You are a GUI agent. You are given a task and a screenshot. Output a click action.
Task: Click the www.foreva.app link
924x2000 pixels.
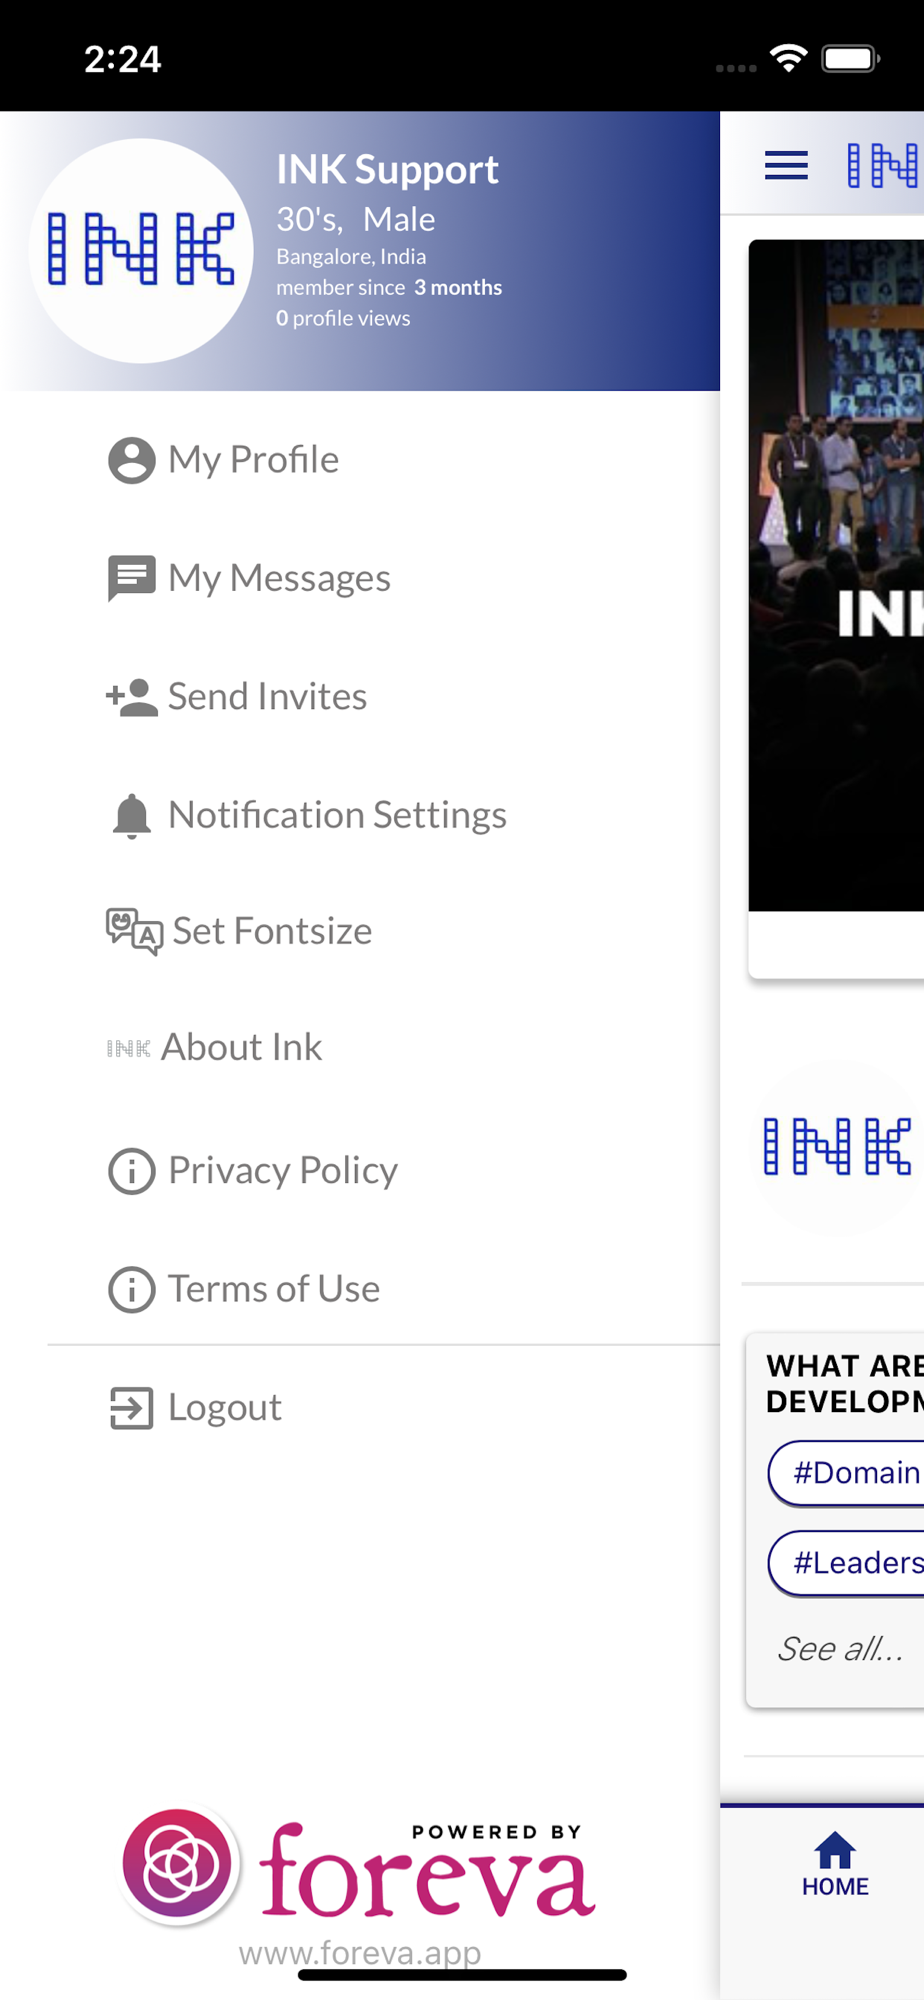pos(360,1952)
